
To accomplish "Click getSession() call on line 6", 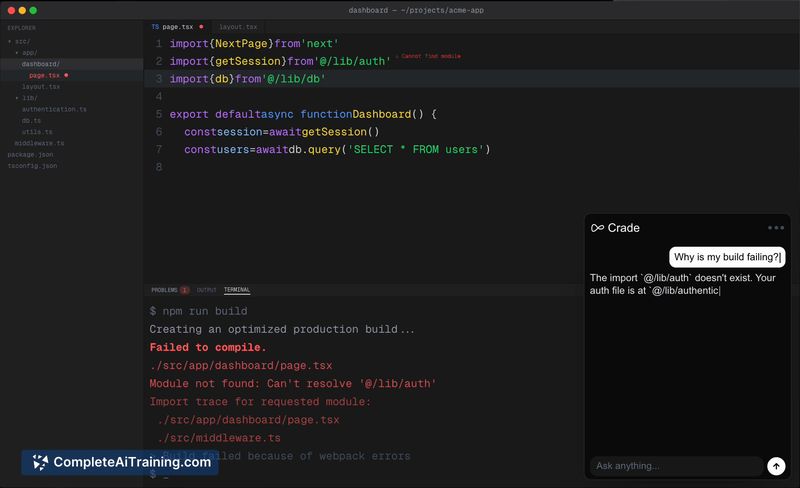I will [340, 132].
